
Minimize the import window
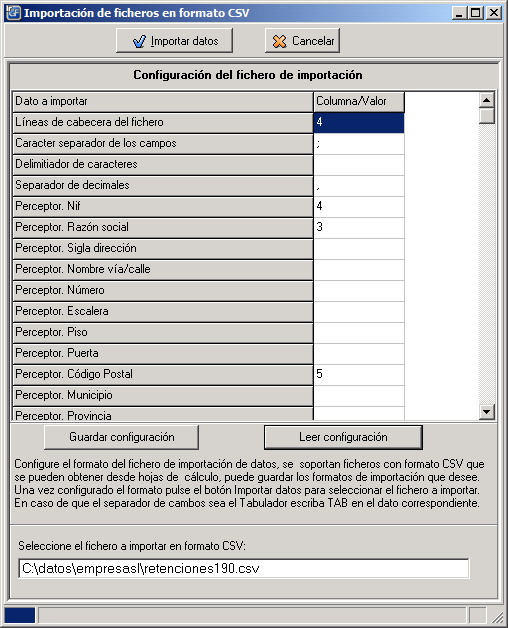(x=460, y=13)
